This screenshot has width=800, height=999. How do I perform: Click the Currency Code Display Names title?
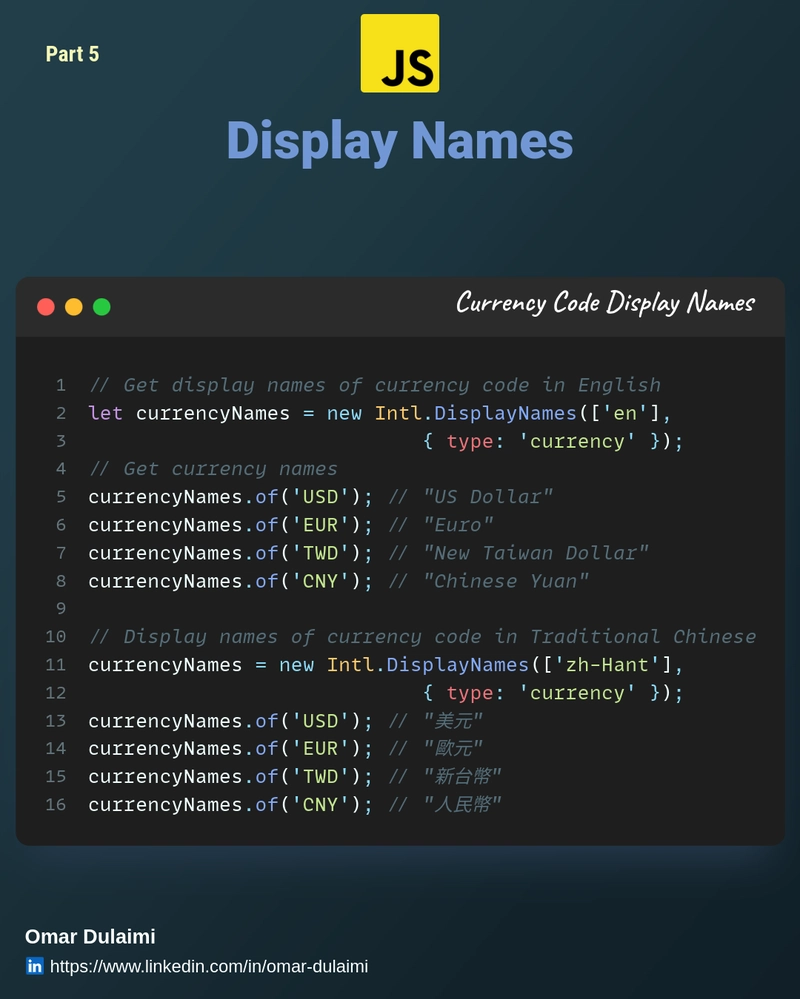(605, 302)
